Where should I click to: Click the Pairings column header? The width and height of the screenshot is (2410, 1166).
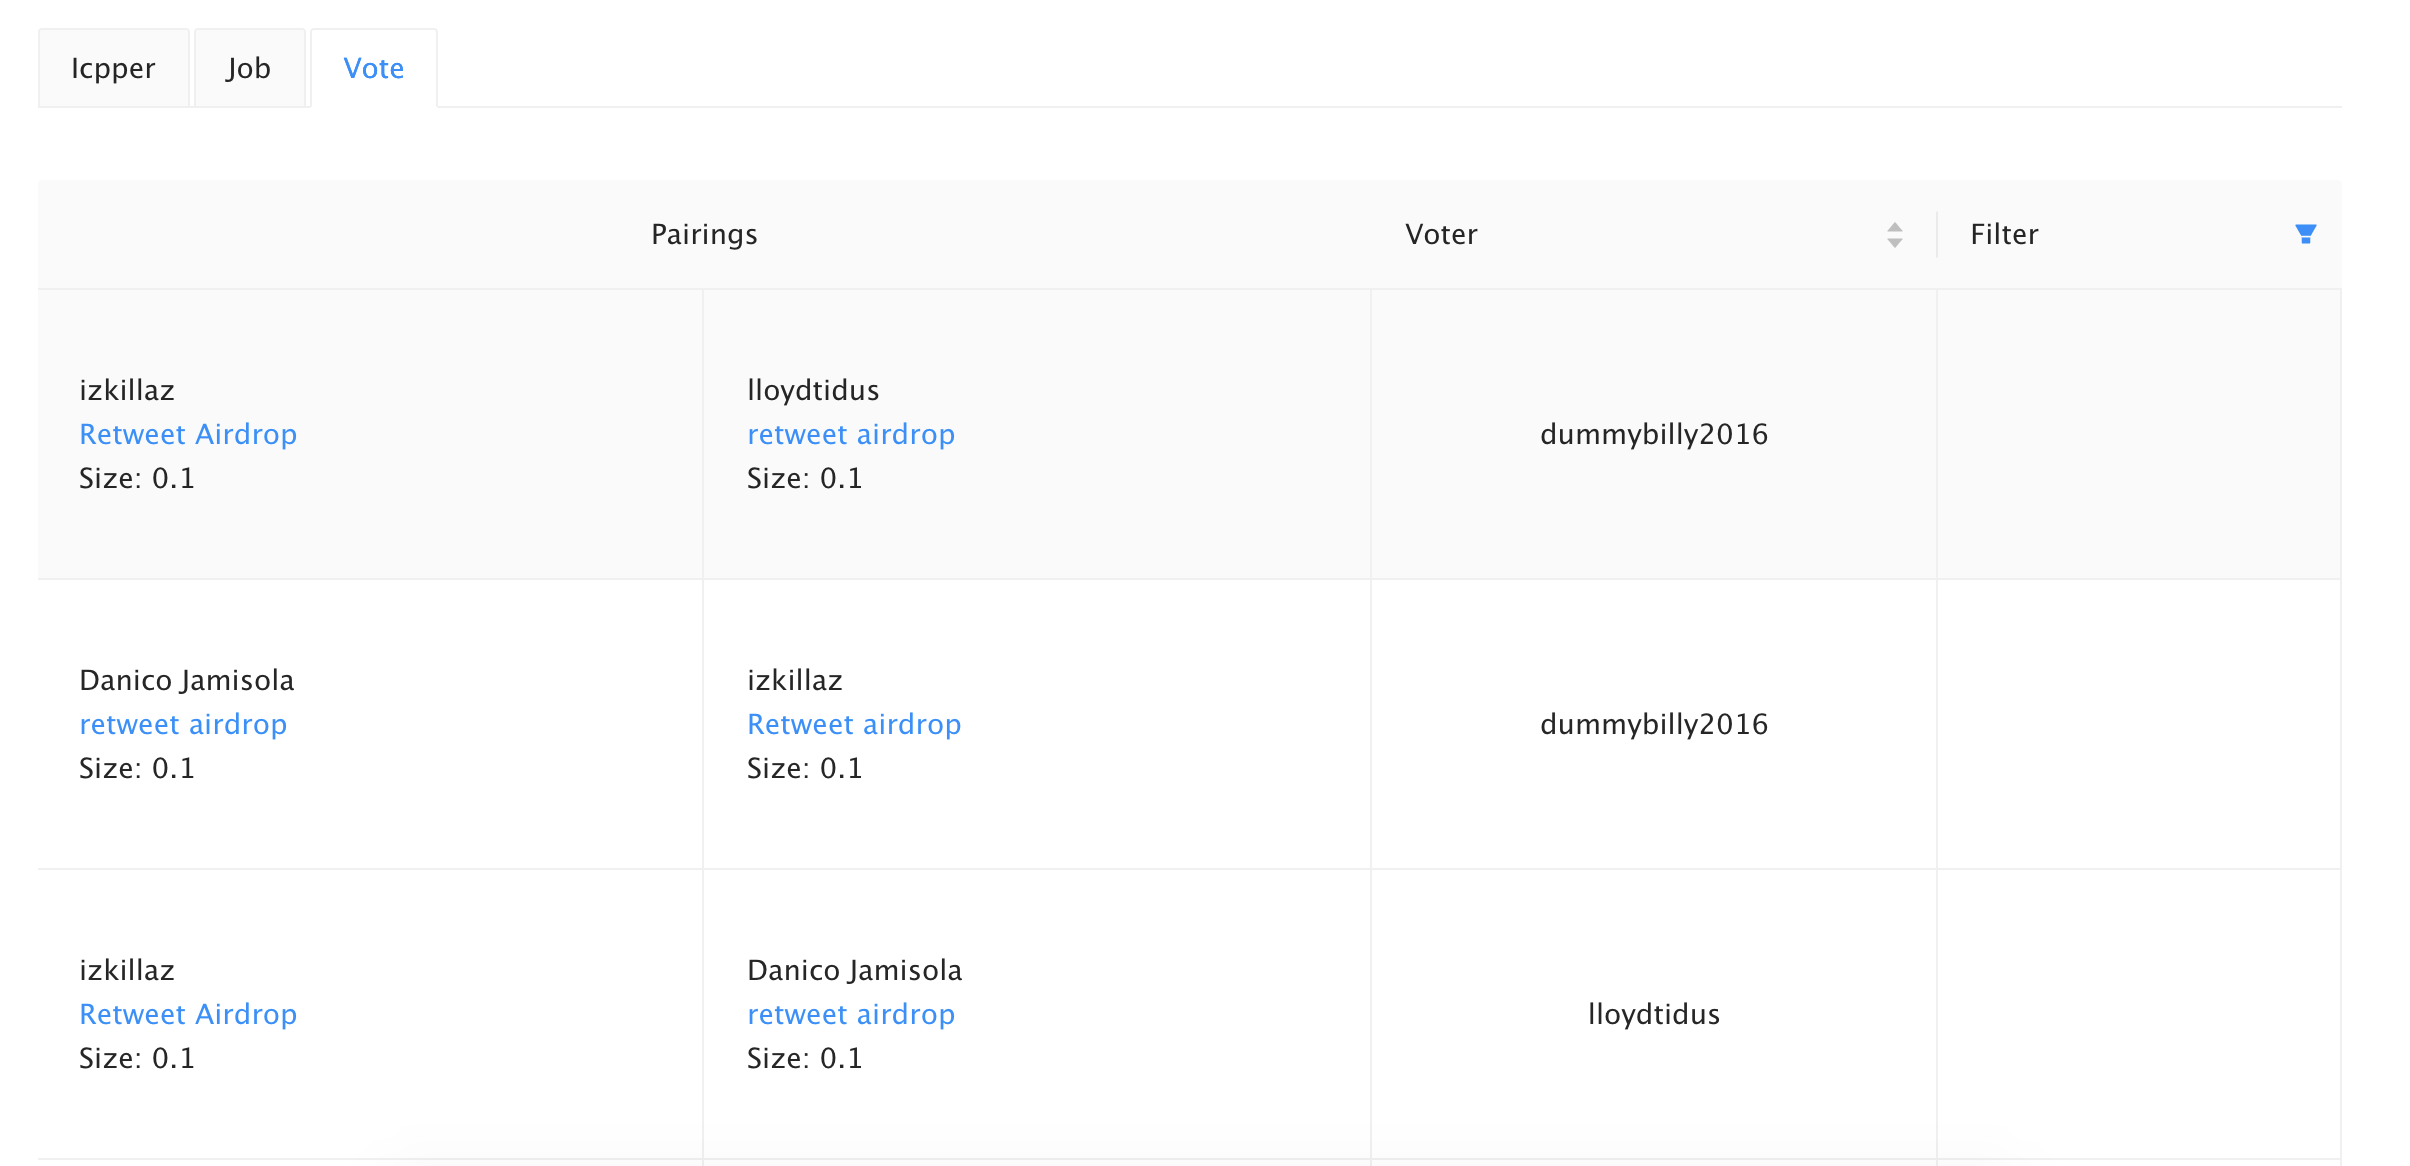704,234
